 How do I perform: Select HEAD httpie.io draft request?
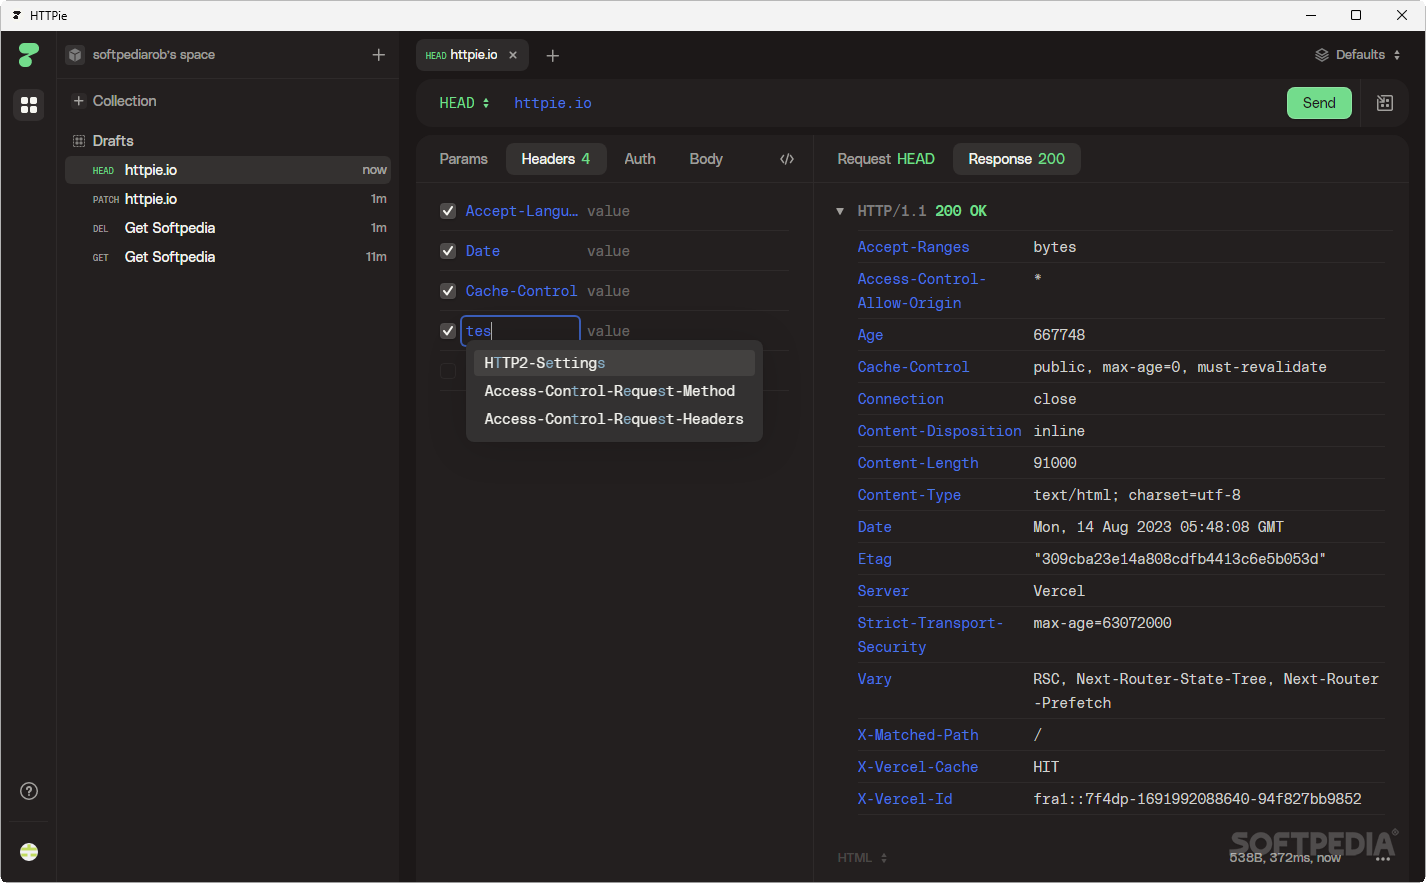(x=228, y=170)
